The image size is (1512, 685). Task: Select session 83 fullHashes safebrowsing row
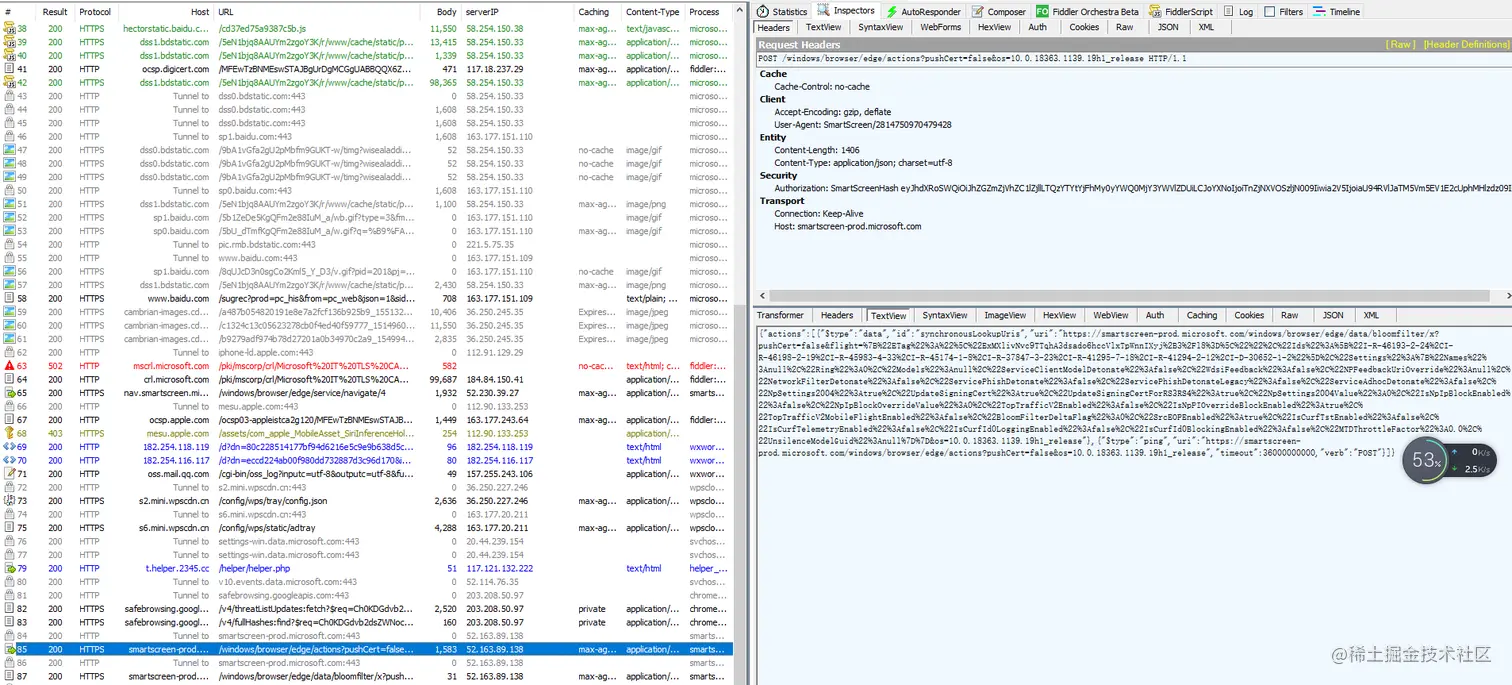367,622
